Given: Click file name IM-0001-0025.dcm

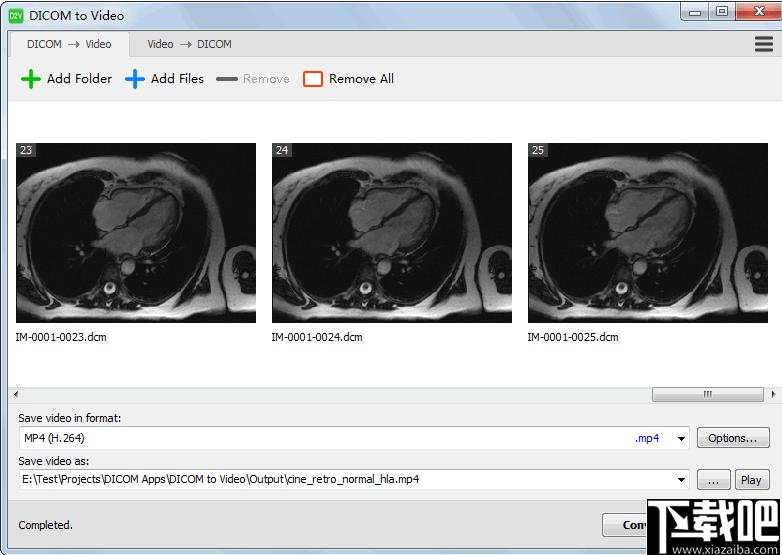Looking at the screenshot, I should [573, 337].
